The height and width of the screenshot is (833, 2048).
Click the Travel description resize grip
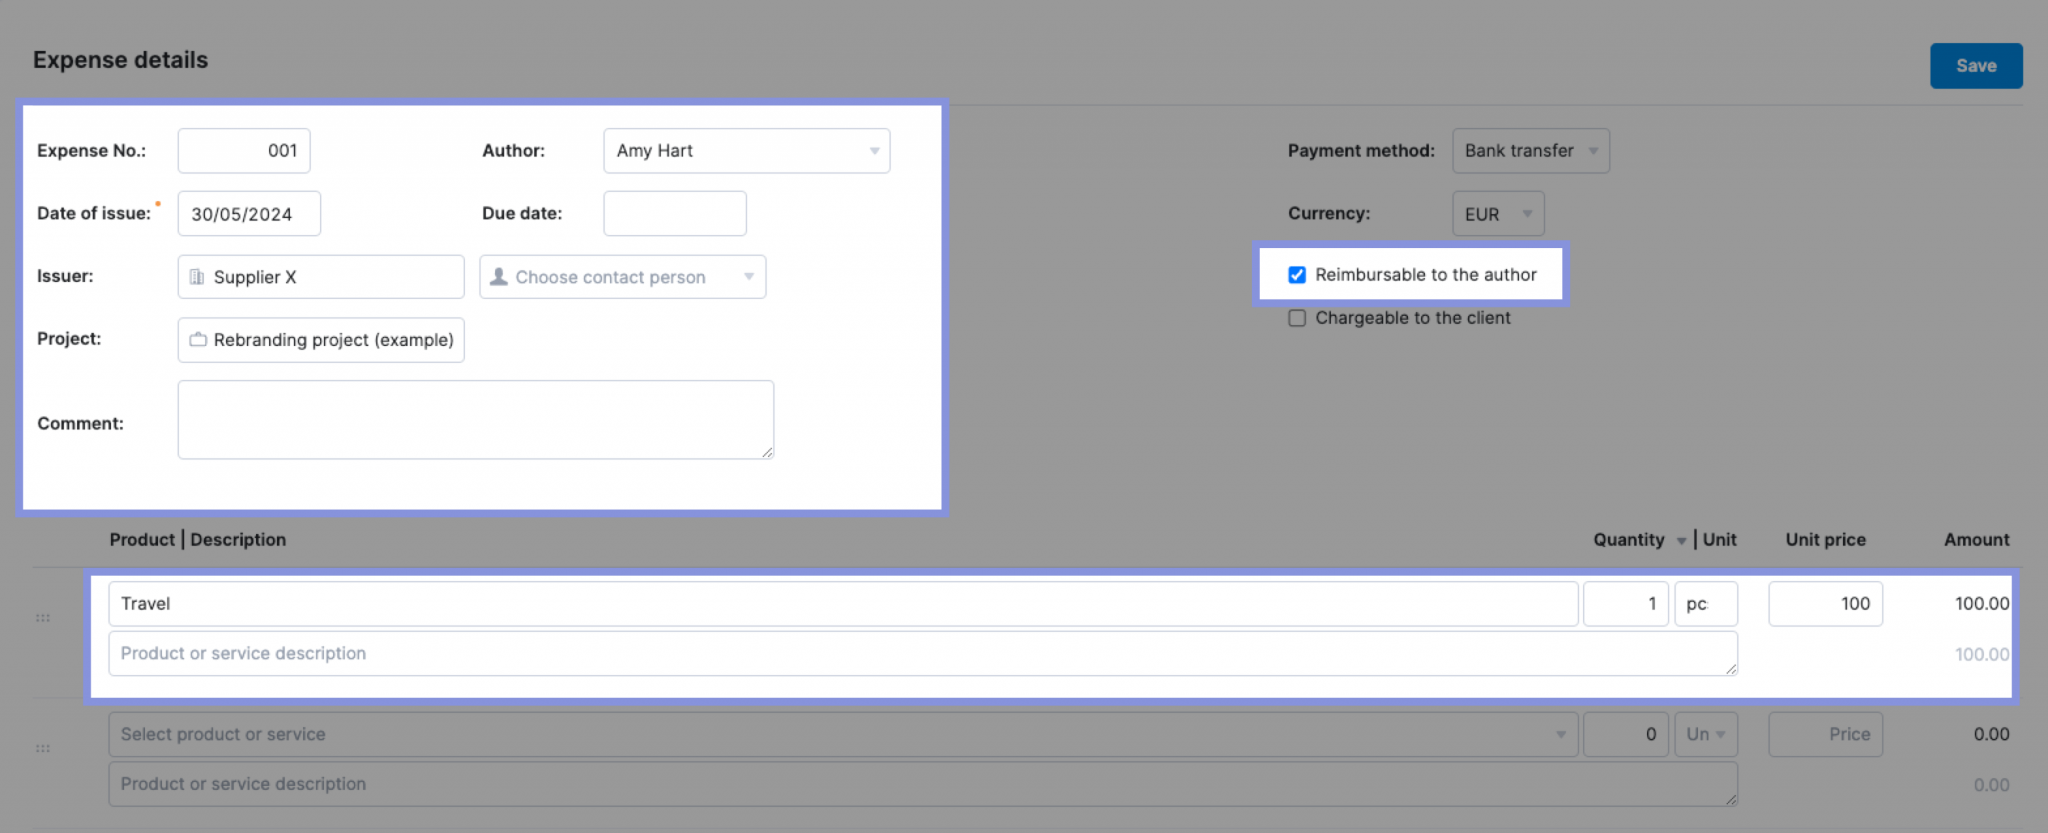(x=1731, y=669)
